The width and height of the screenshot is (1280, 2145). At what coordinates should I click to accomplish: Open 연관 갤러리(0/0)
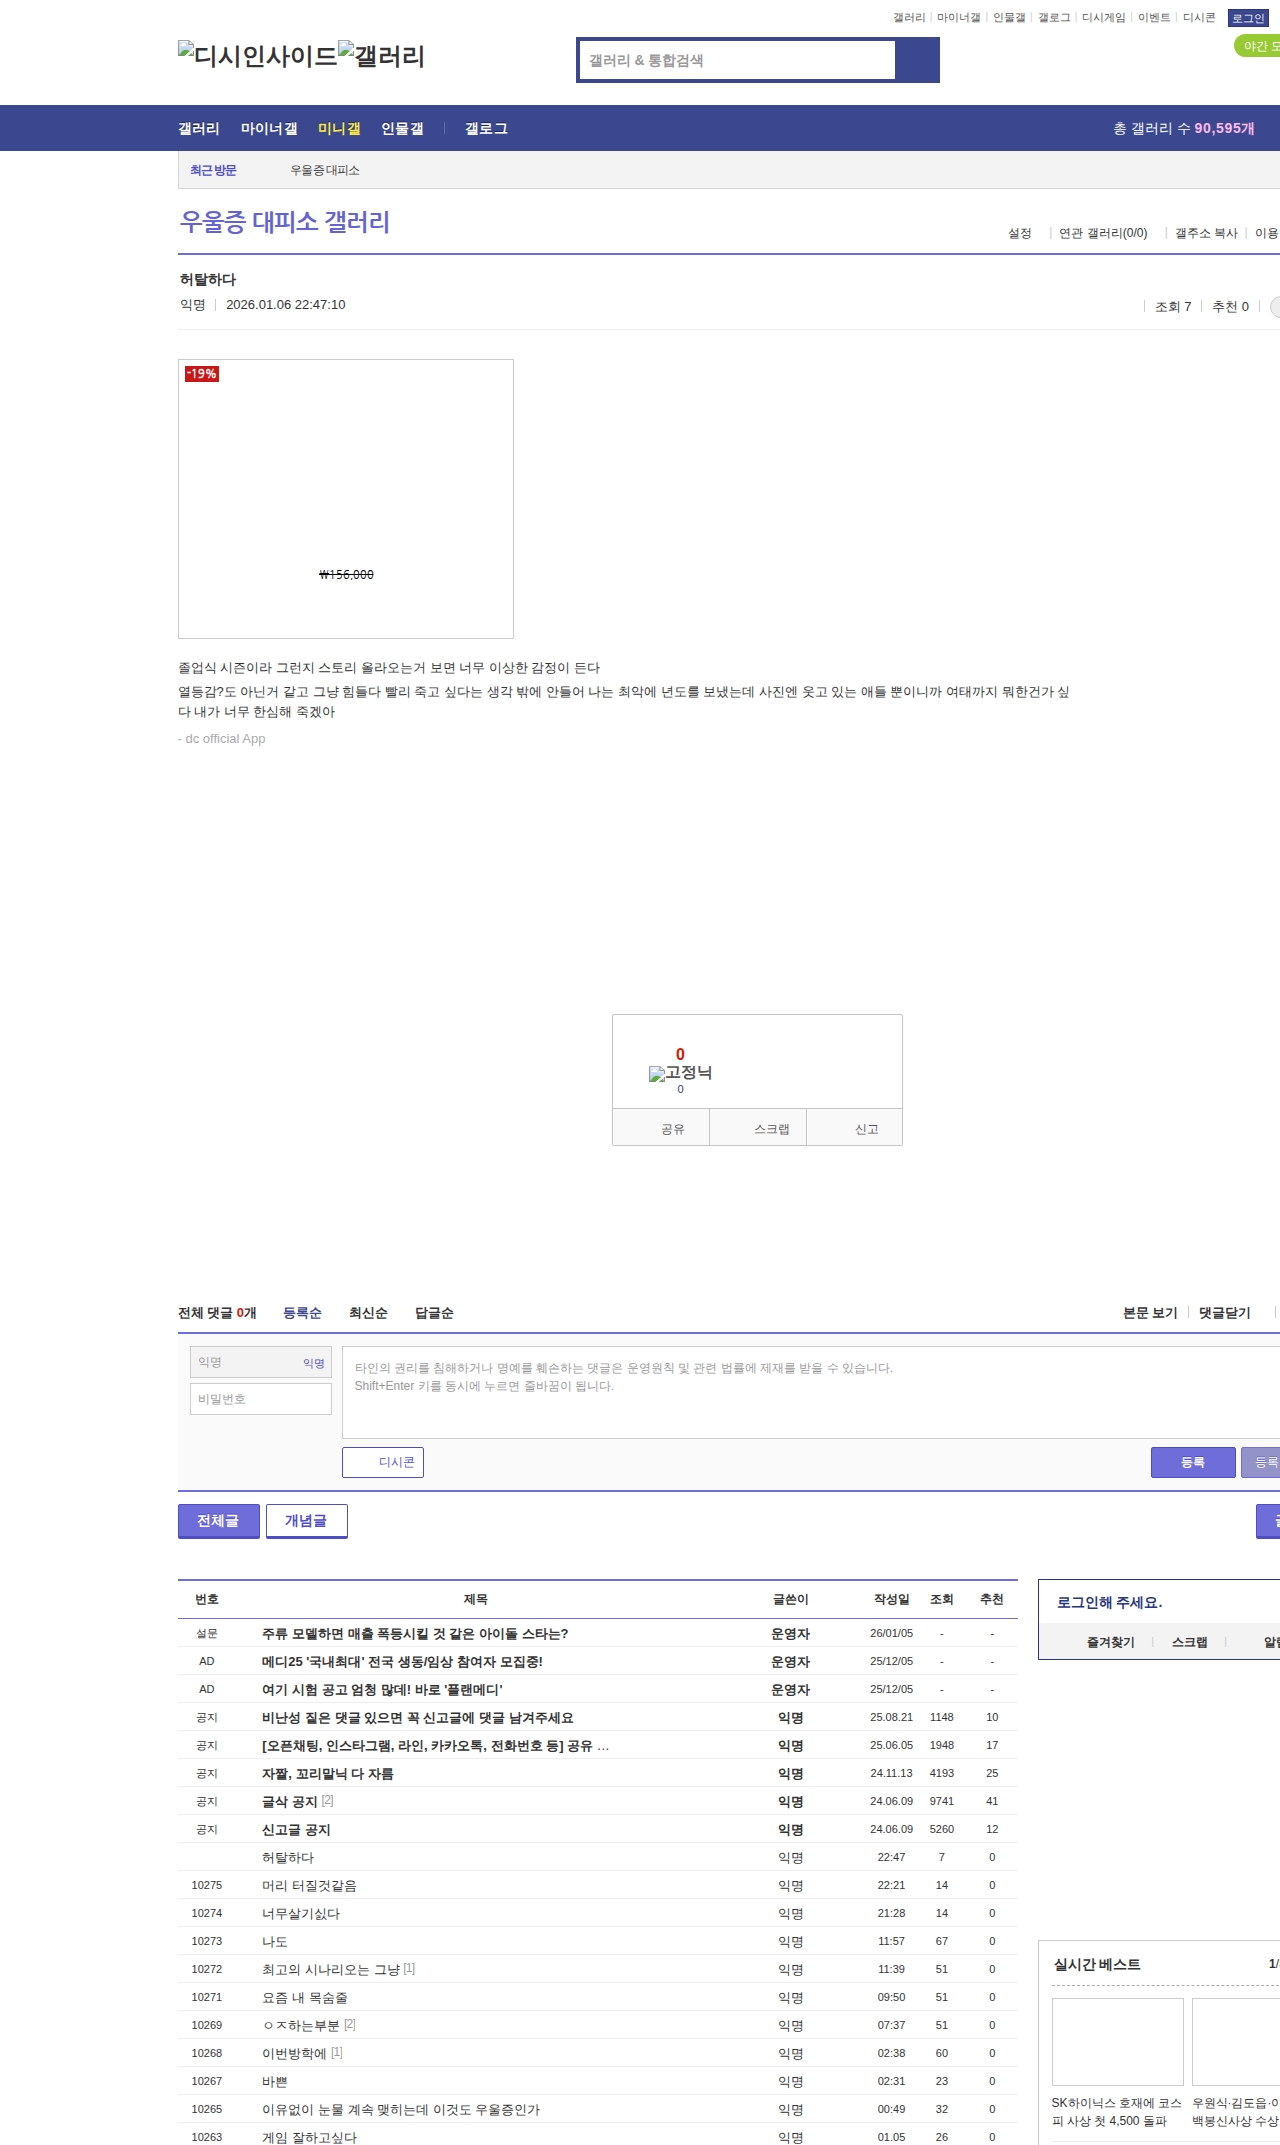(x=1103, y=233)
